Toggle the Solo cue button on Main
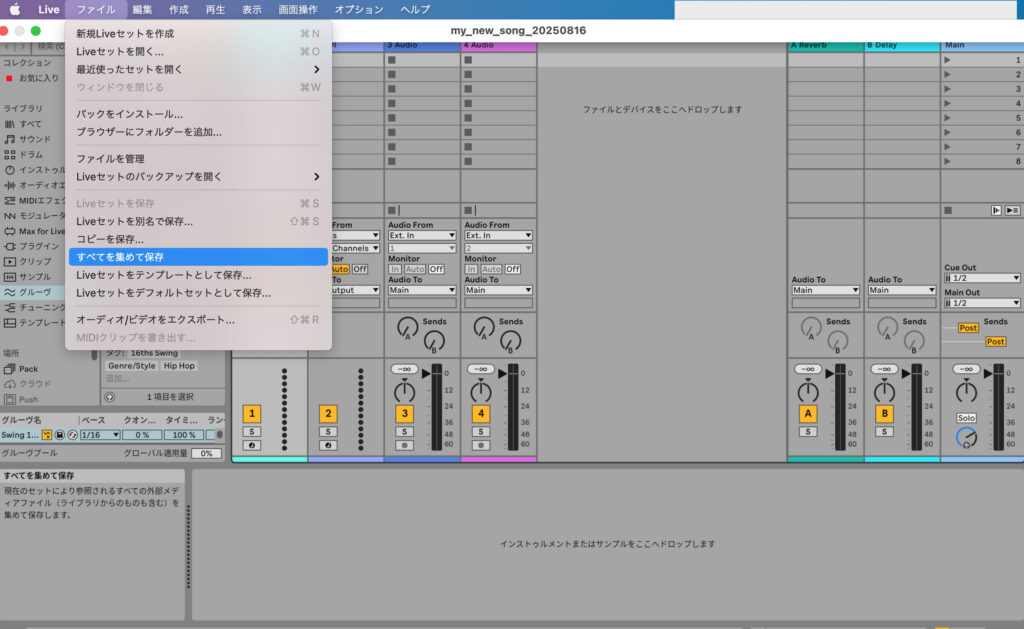This screenshot has height=629, width=1024. pyautogui.click(x=966, y=418)
